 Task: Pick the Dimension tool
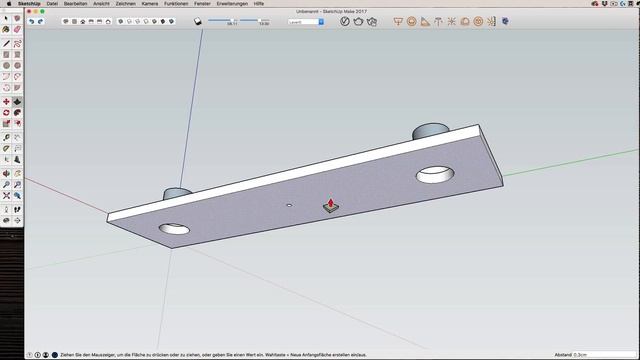[x=17, y=138]
